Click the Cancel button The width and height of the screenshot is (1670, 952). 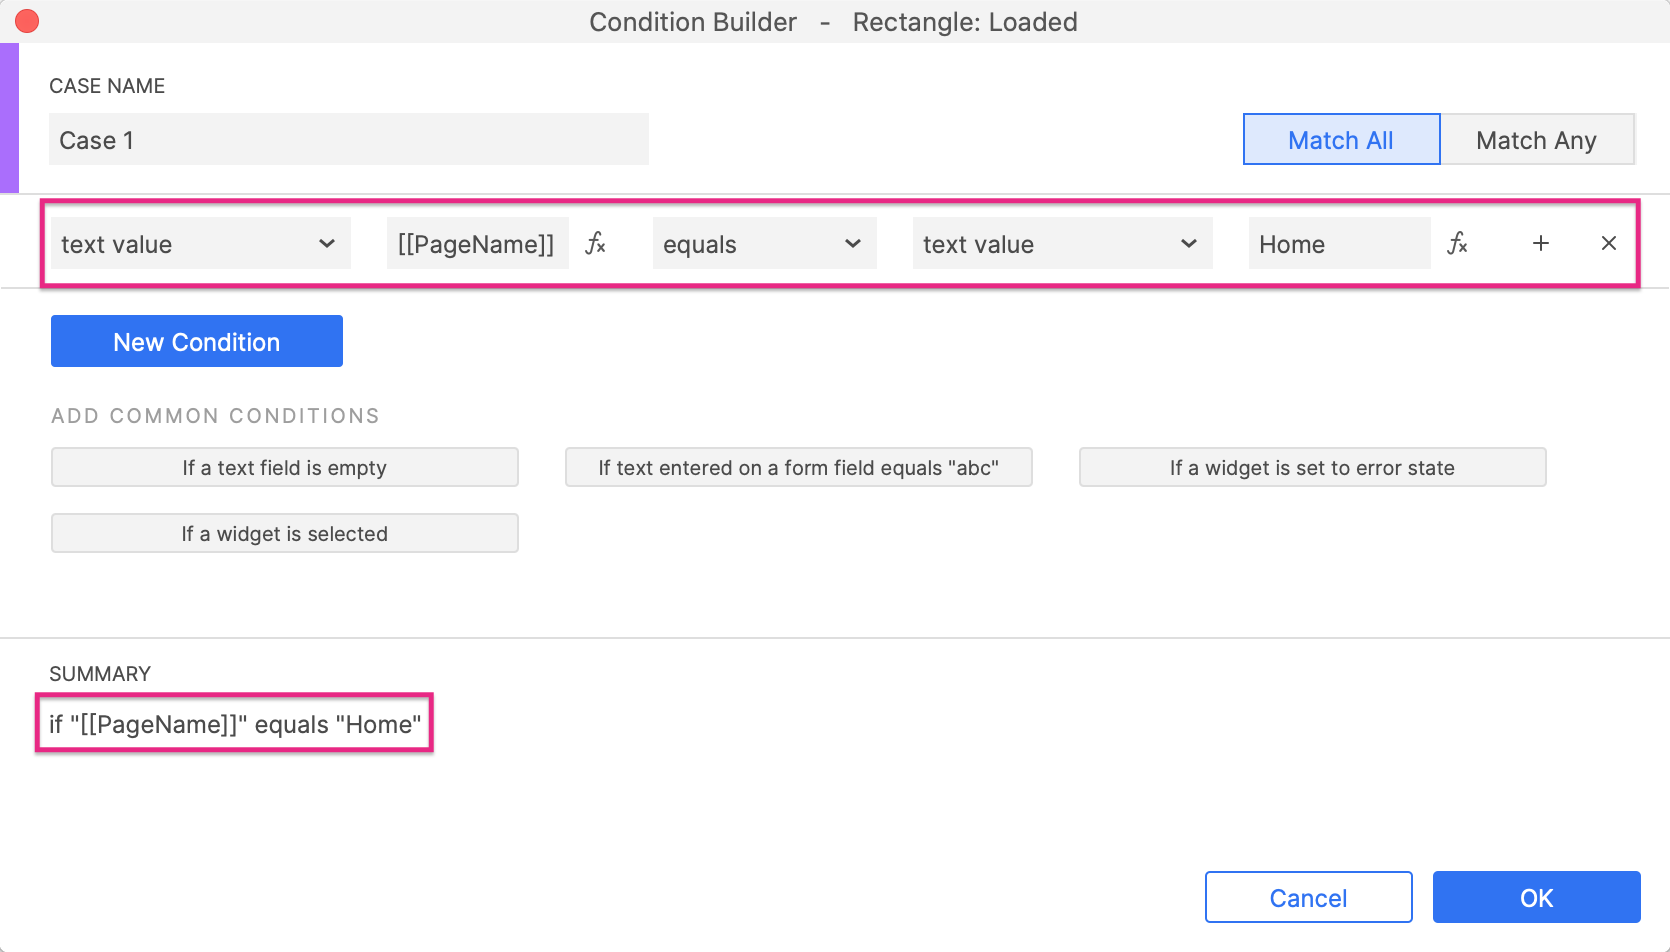tap(1309, 897)
